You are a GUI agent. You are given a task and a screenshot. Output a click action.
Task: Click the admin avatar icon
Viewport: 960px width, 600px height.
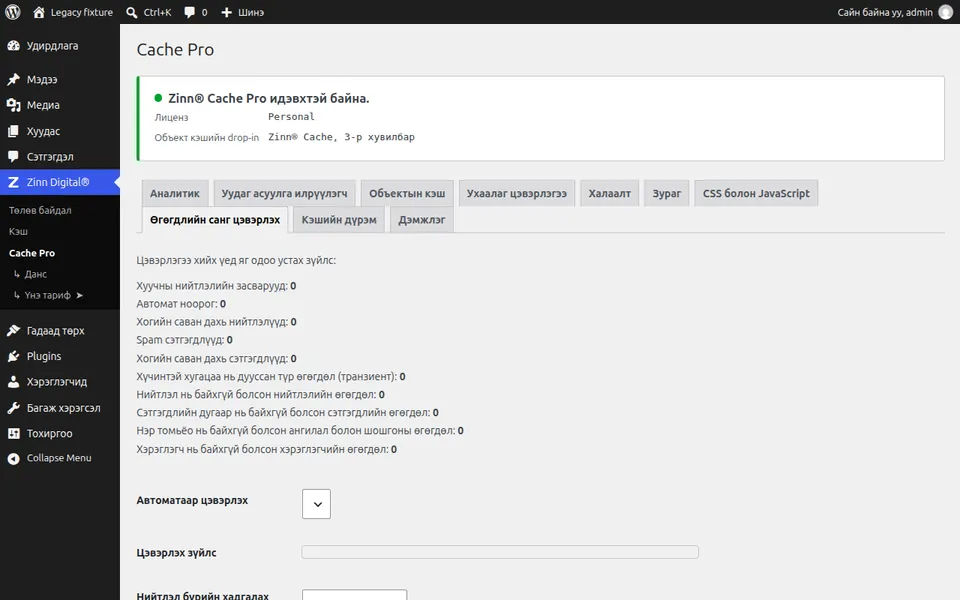coord(945,12)
